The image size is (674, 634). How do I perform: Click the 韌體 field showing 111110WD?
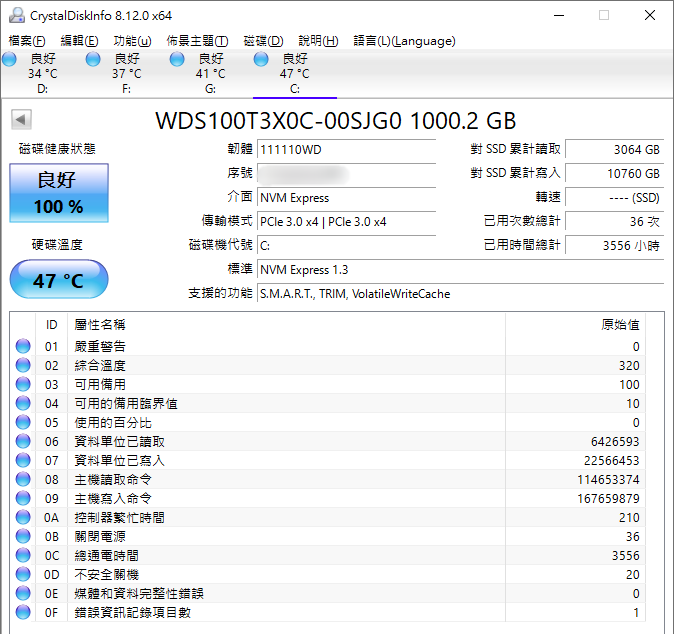coord(346,150)
